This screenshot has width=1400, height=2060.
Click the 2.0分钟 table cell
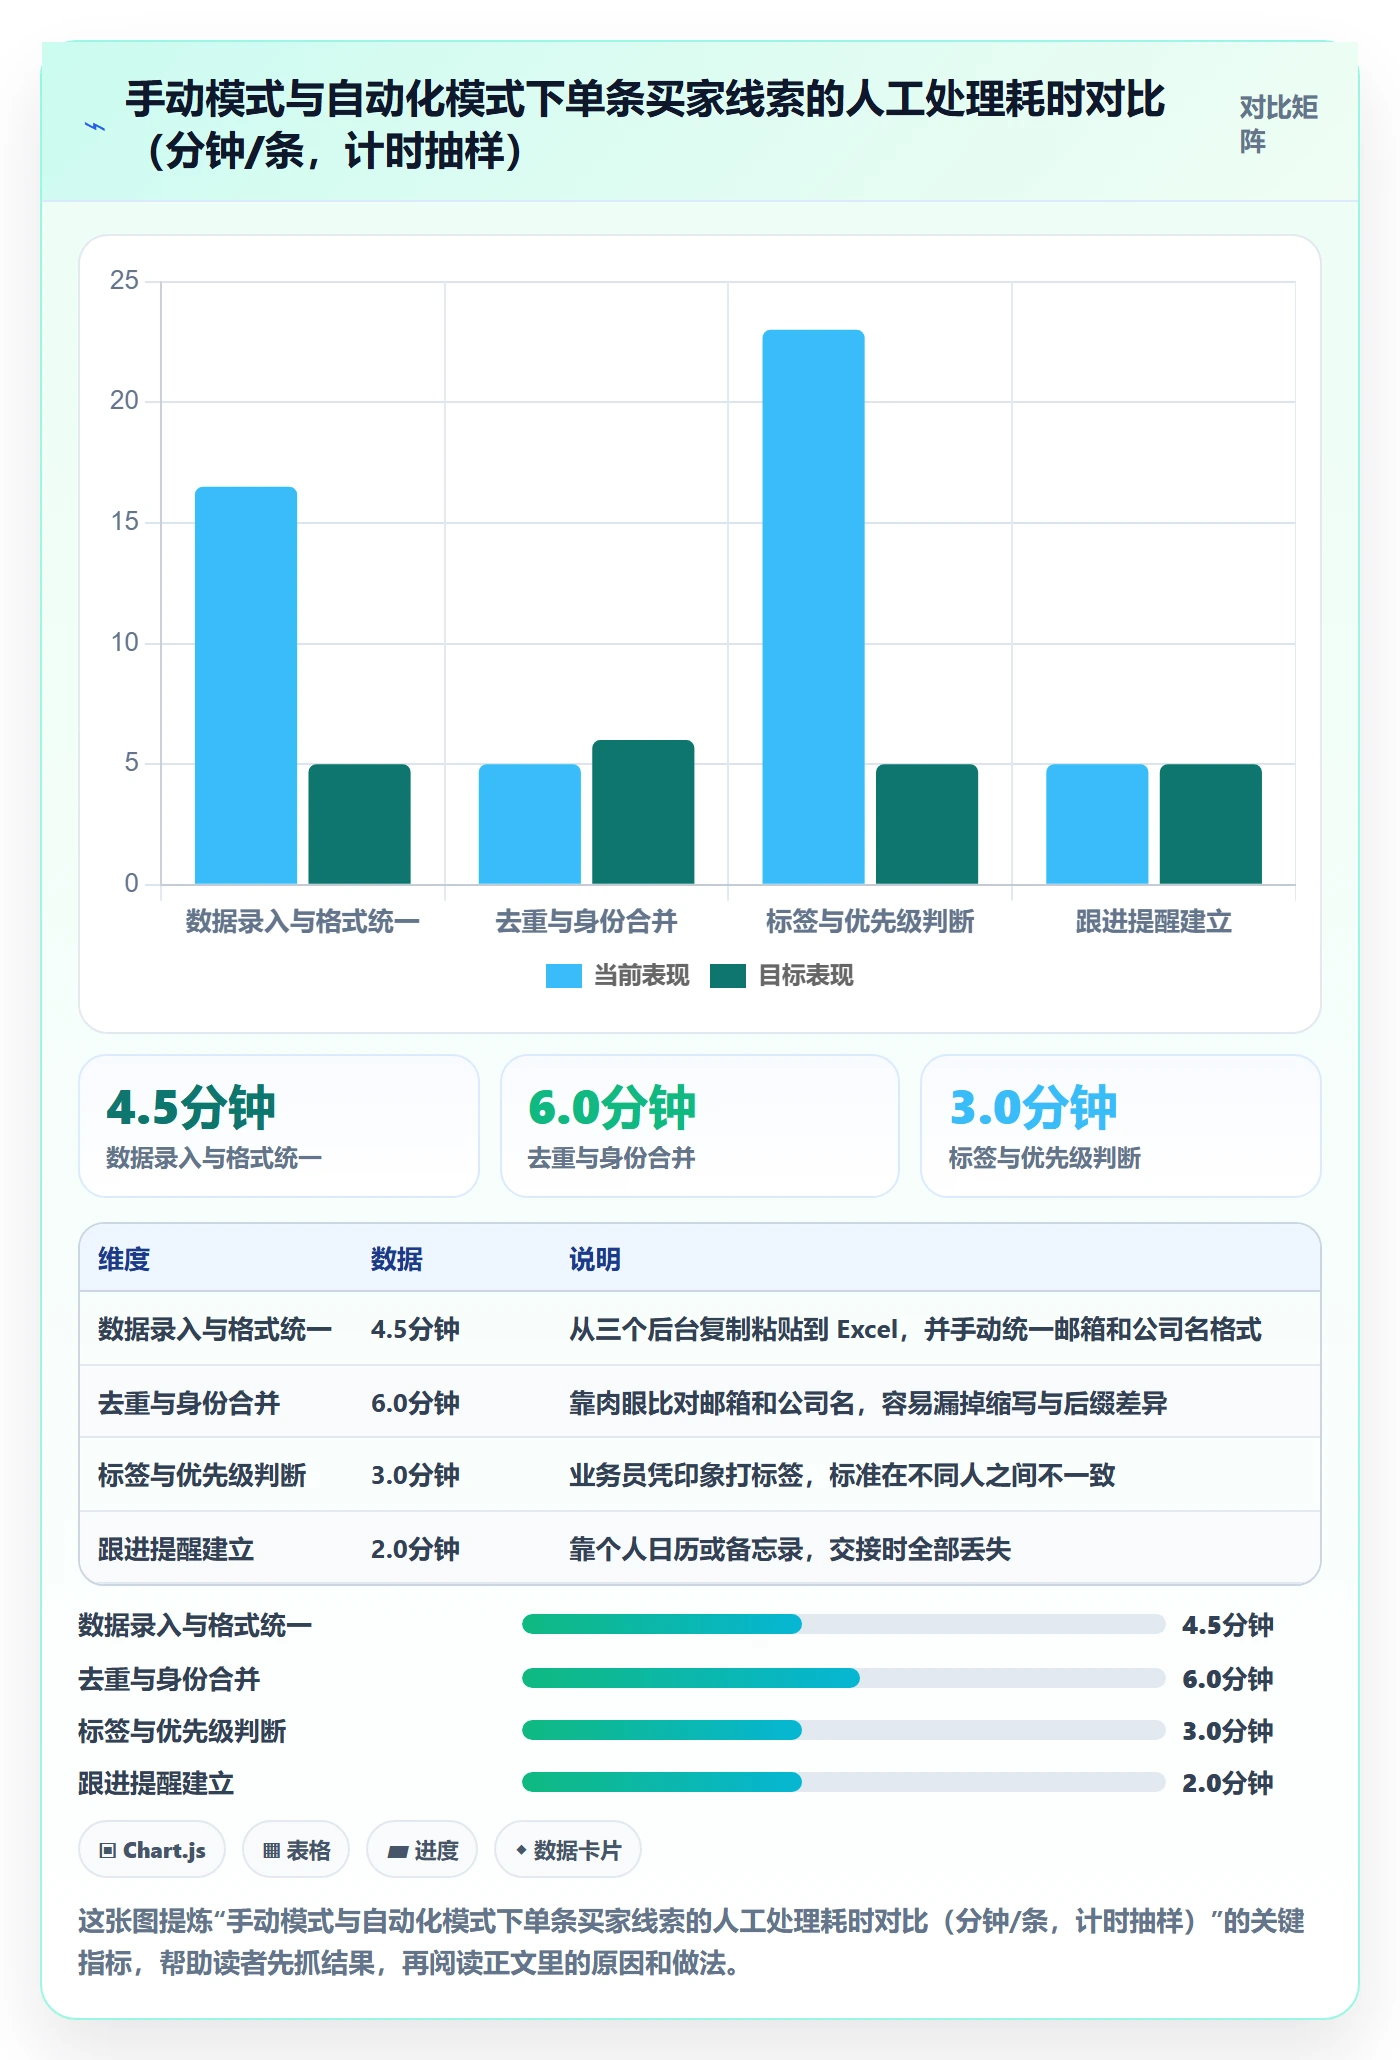pyautogui.click(x=415, y=1549)
